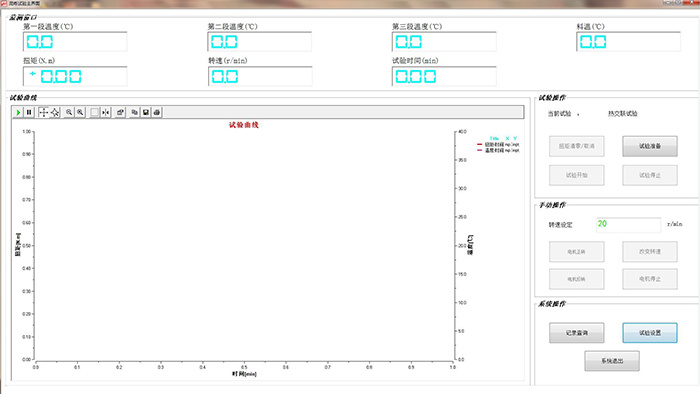The height and width of the screenshot is (394, 700).
Task: Click the zoom to fit arrows icon
Action: tap(105, 112)
